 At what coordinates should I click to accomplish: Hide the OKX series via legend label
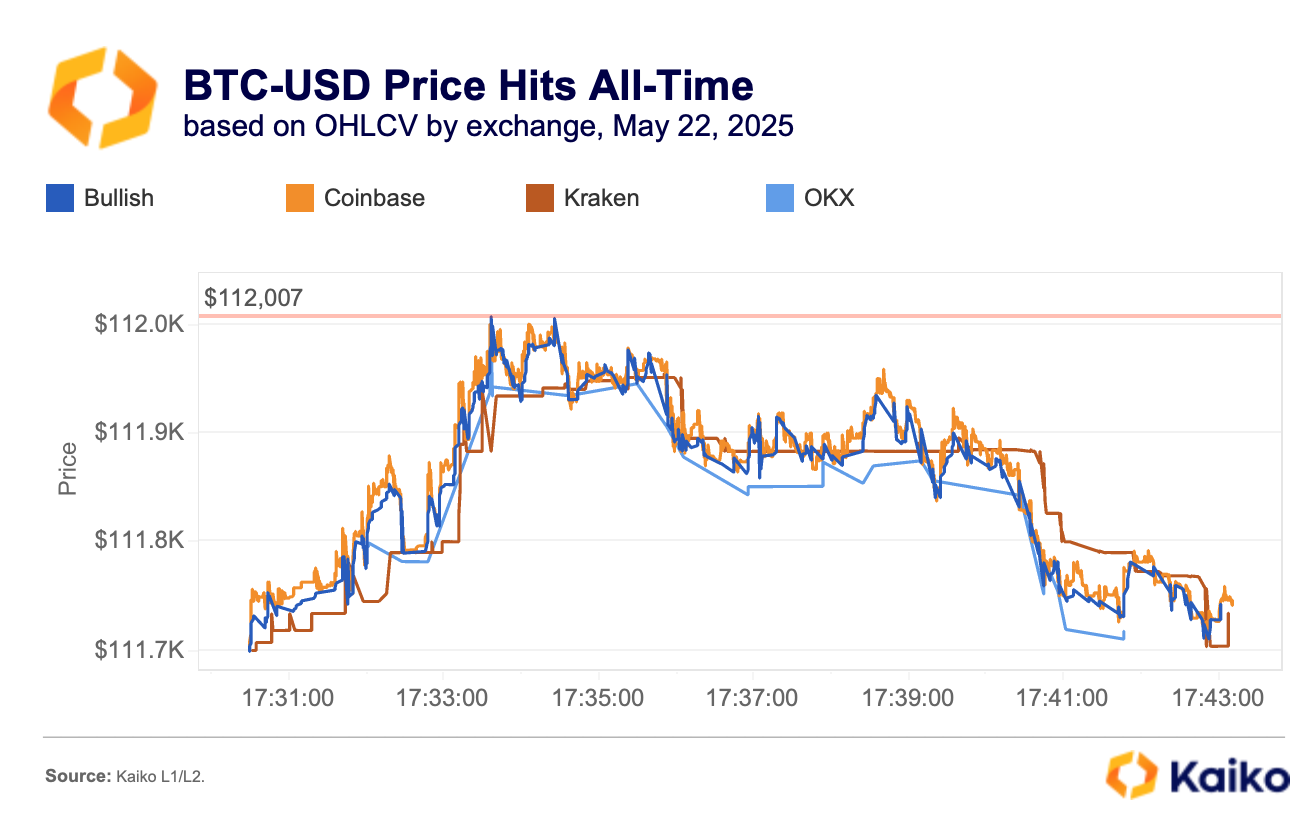pos(829,198)
